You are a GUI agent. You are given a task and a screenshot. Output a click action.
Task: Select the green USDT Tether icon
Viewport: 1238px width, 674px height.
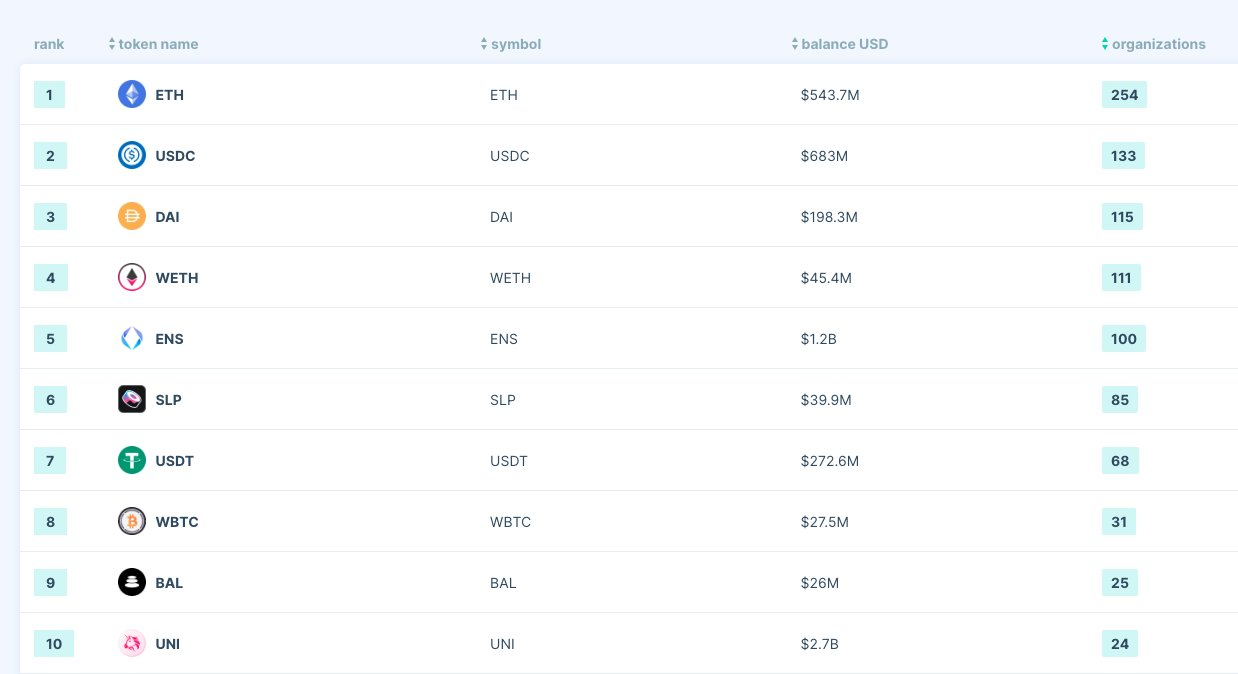click(x=132, y=461)
